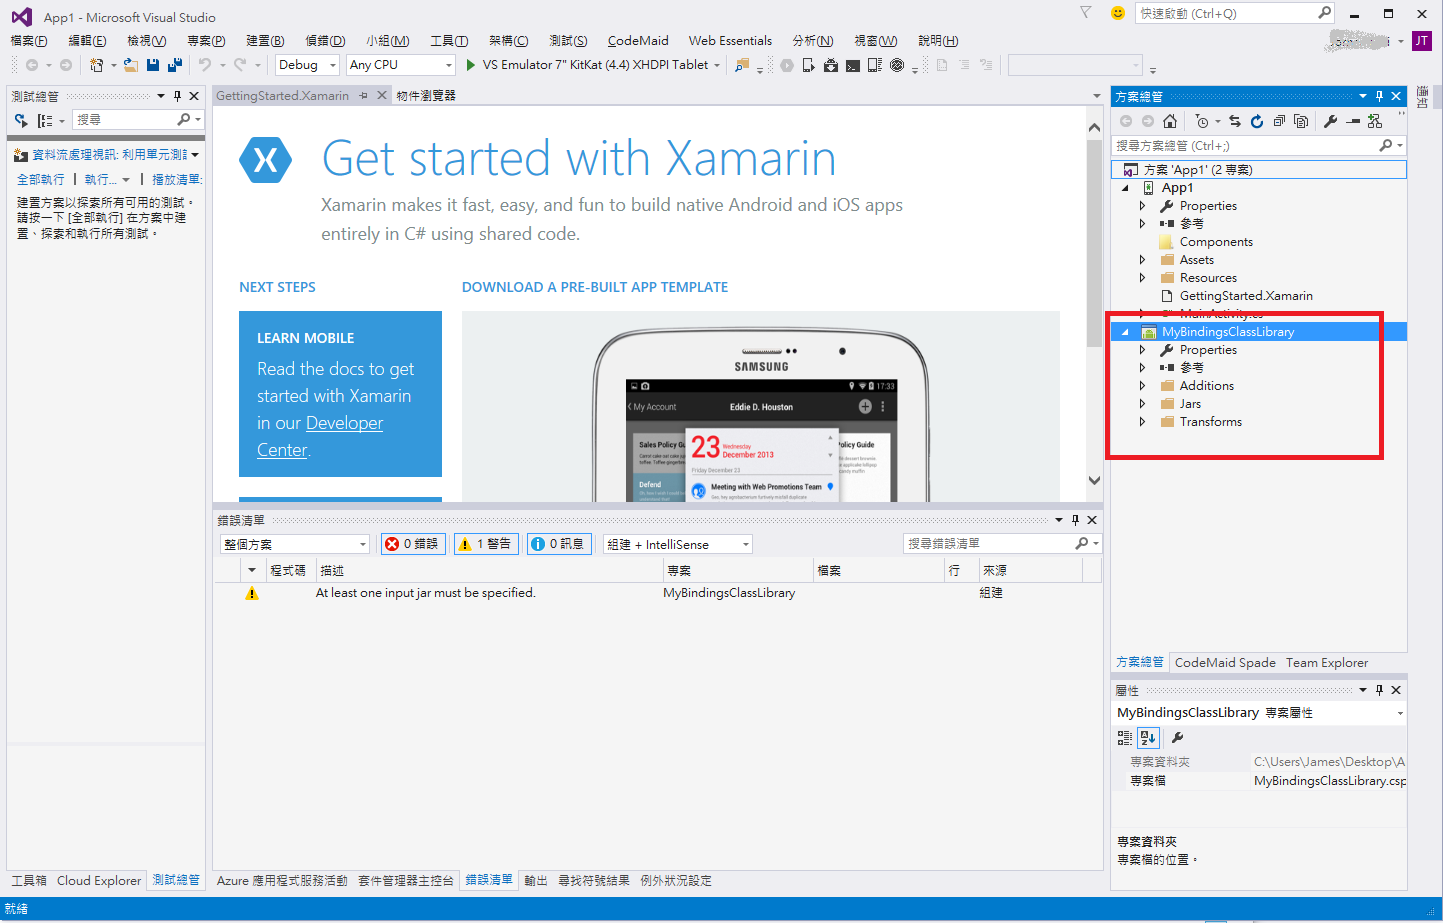Image resolution: width=1443 pixels, height=923 pixels.
Task: Click the document vertical scrollbar down arrow
Action: pyautogui.click(x=1094, y=480)
